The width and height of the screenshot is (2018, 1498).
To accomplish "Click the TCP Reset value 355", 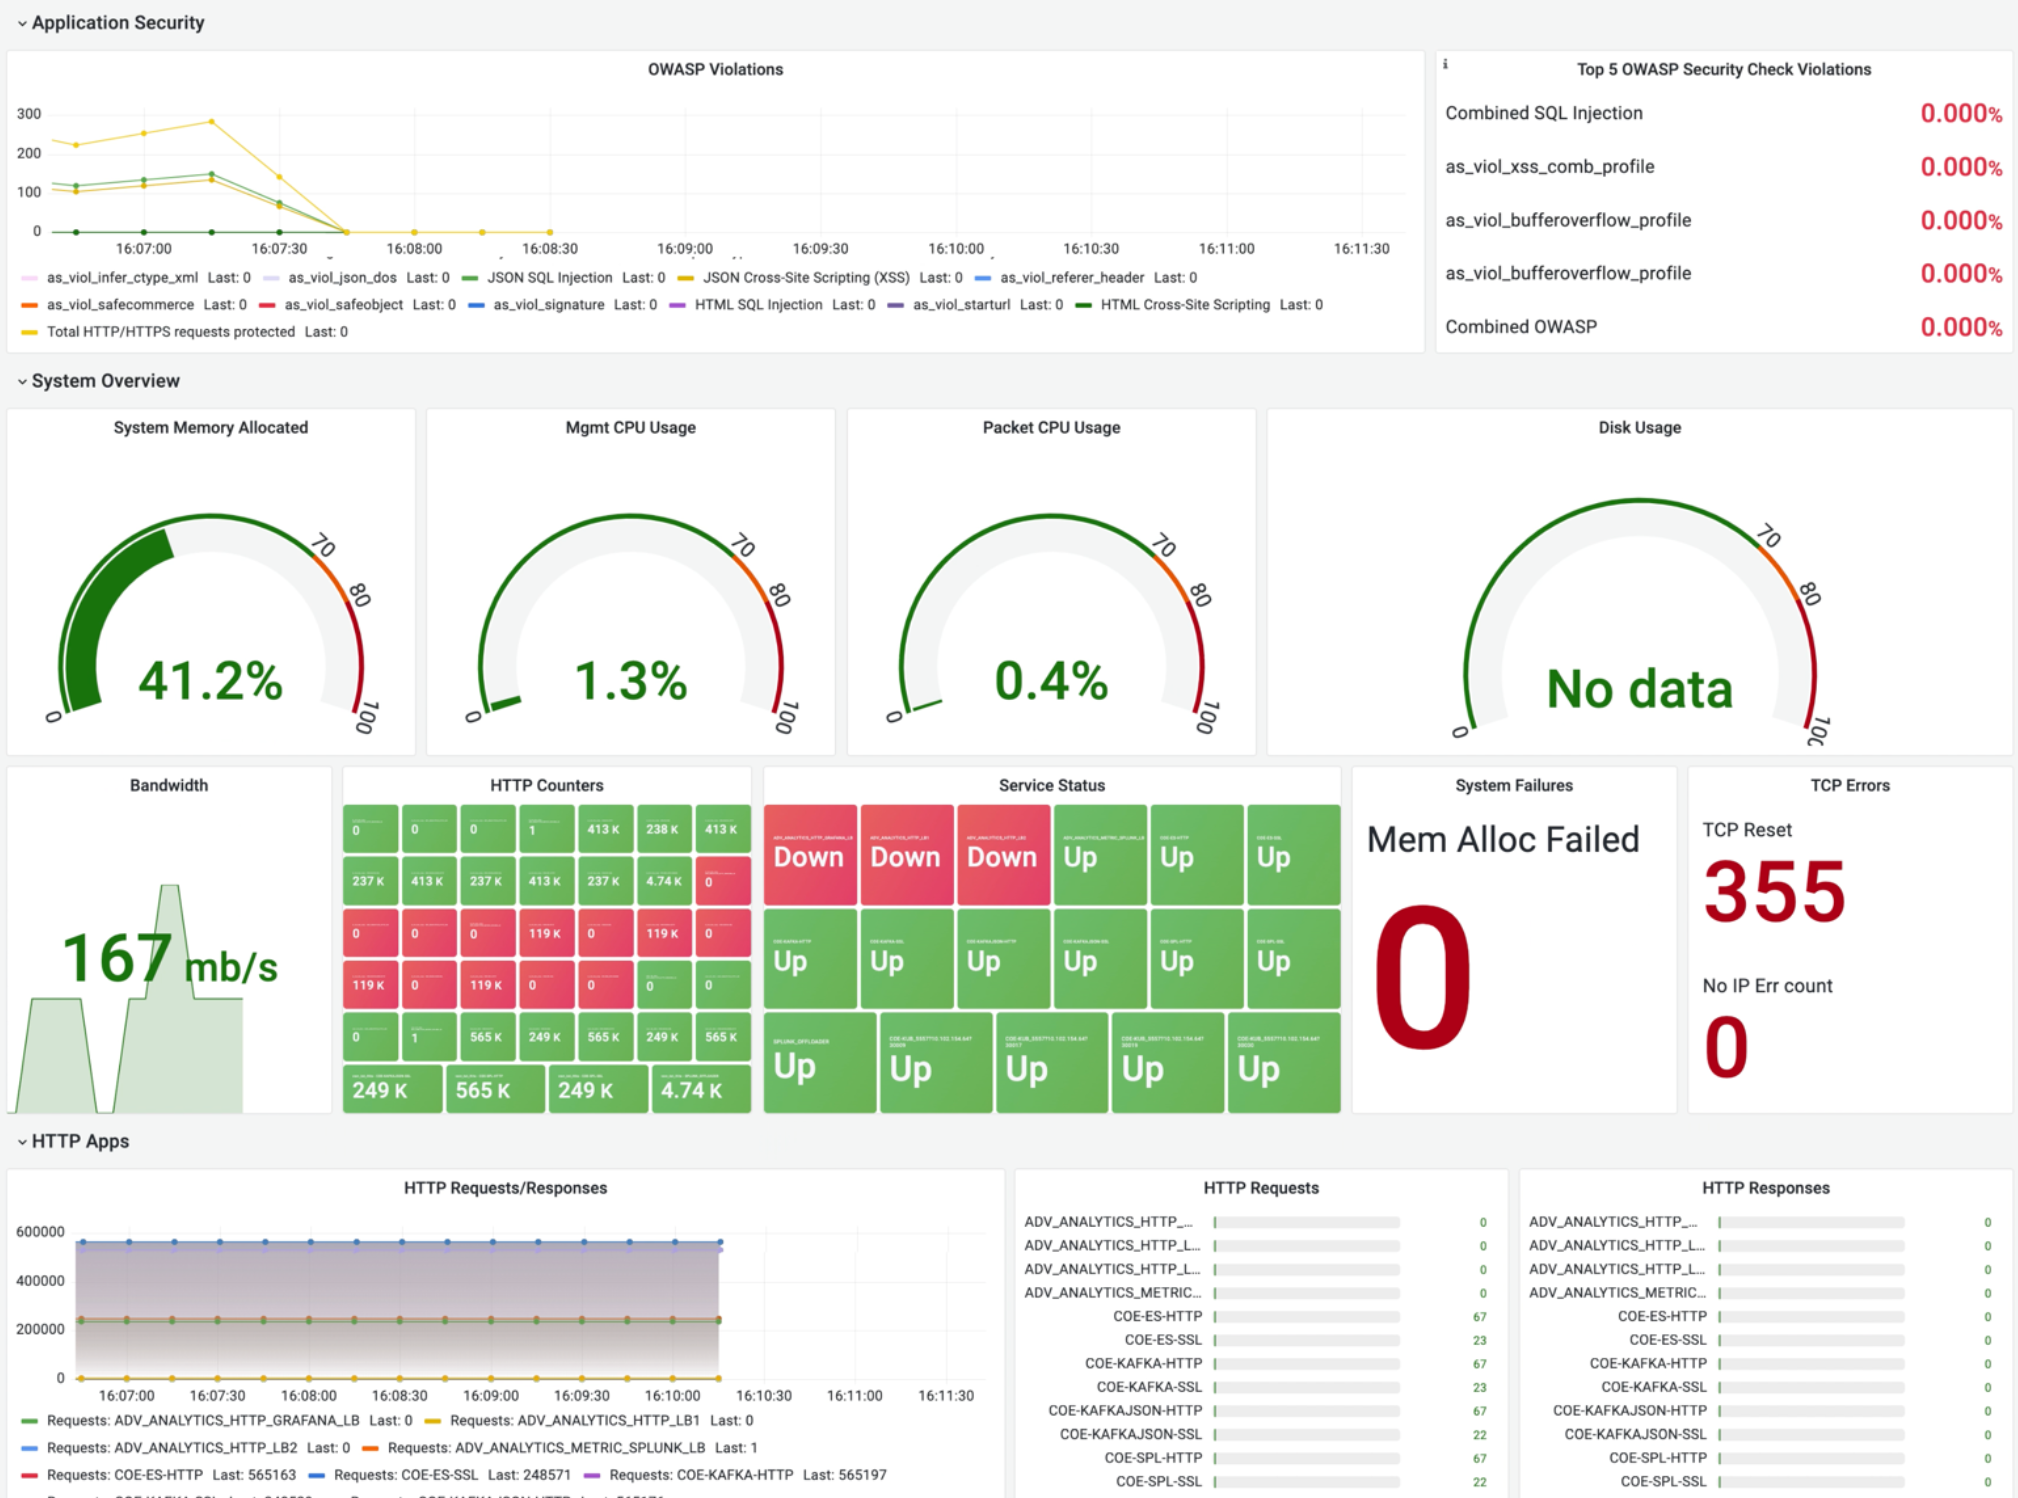I will [x=1774, y=891].
